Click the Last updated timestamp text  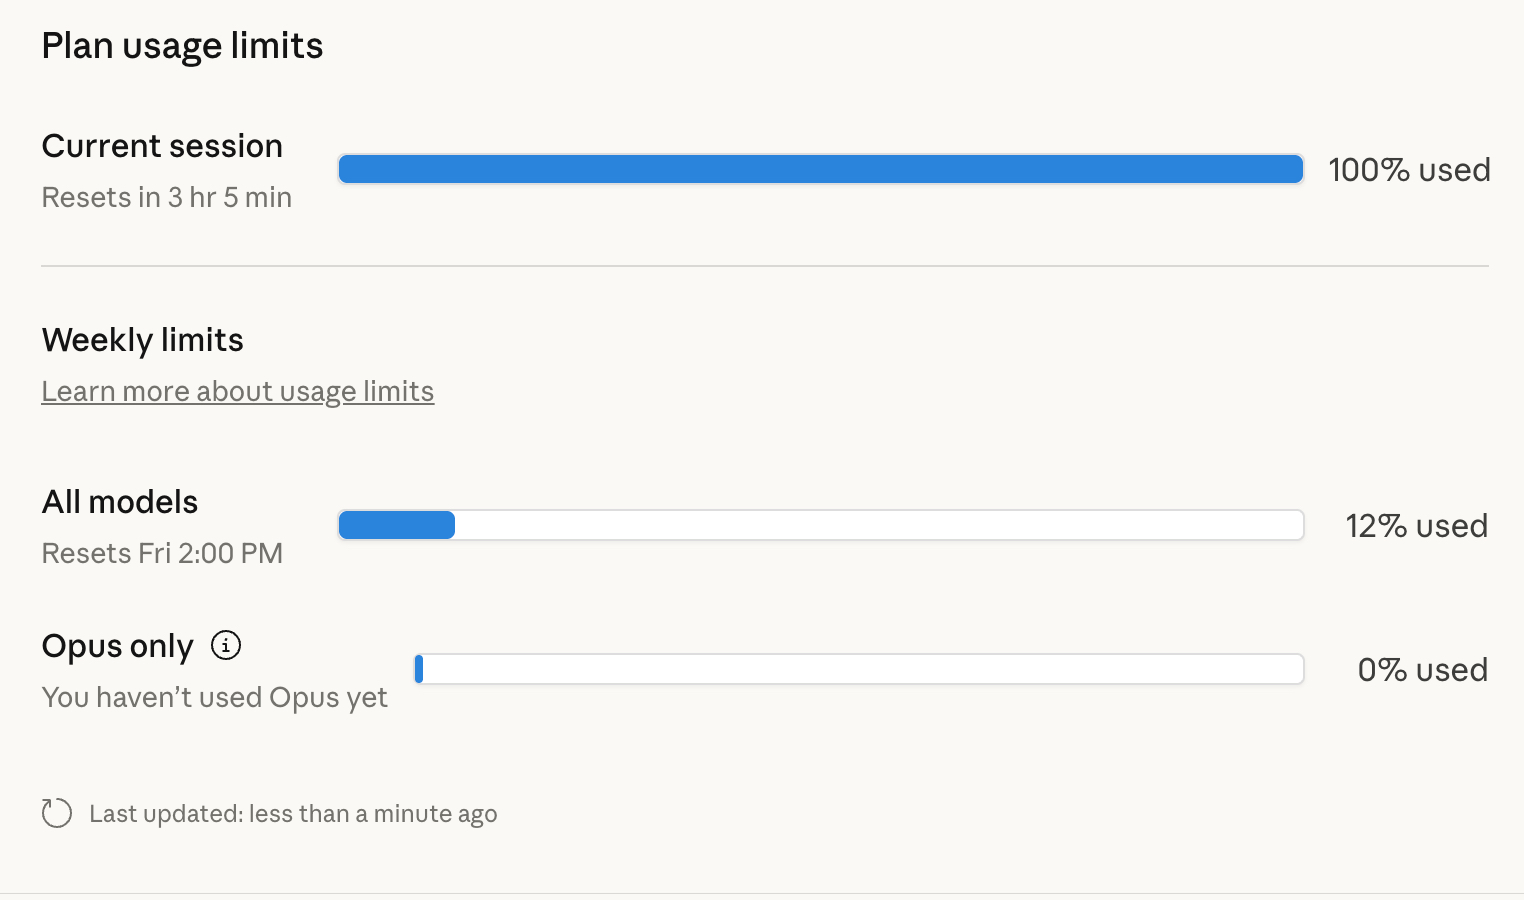coord(293,814)
